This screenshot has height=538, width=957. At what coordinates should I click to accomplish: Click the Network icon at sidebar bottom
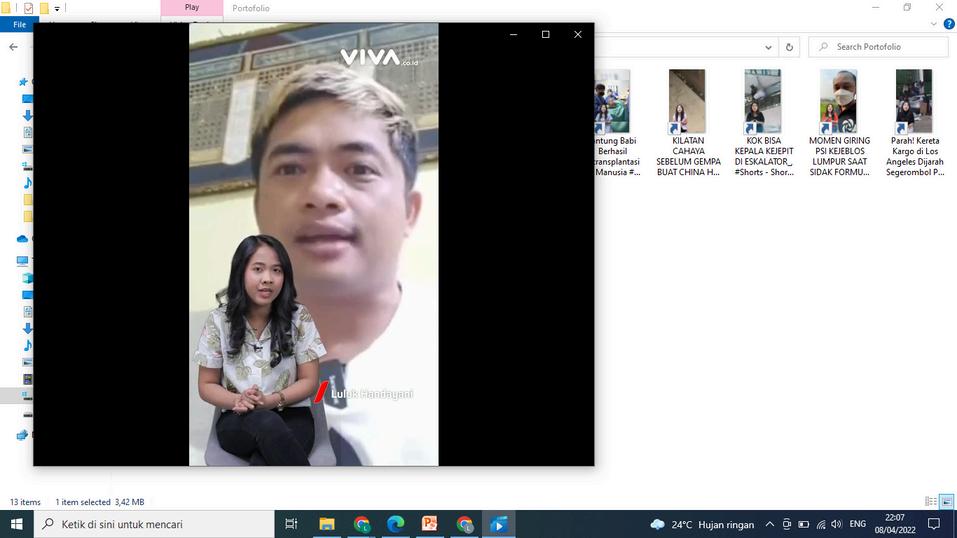[23, 435]
